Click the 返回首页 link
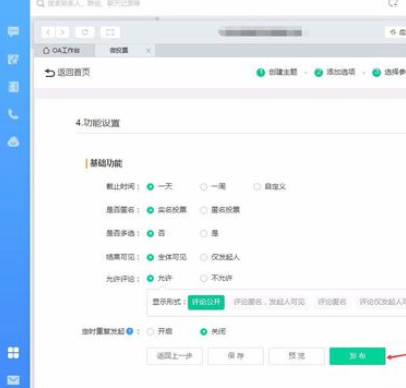This screenshot has height=388, width=406. (x=74, y=72)
